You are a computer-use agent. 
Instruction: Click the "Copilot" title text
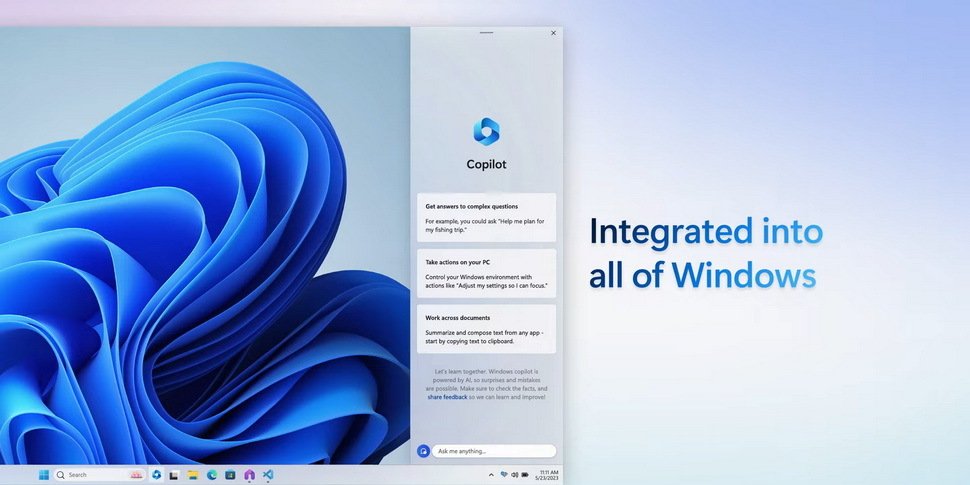[486, 165]
